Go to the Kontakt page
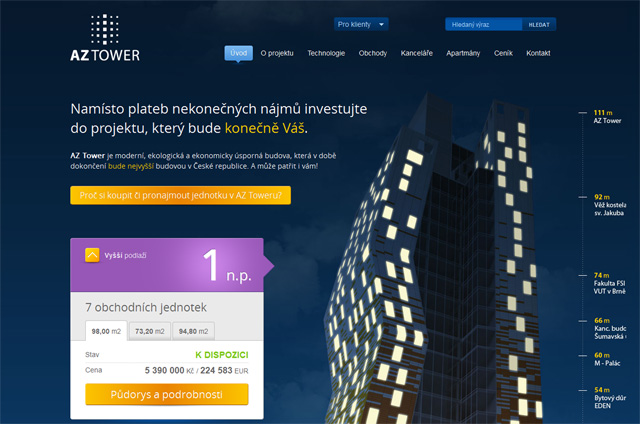The width and height of the screenshot is (640, 424). coord(538,53)
